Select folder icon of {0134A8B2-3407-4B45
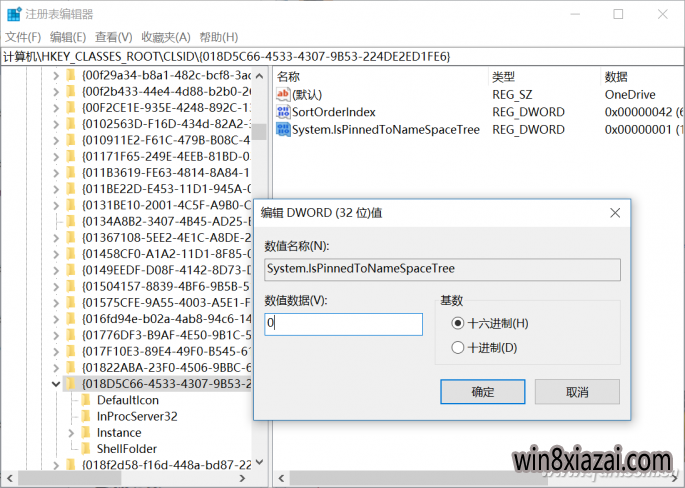Viewport: 685px width, 488px height. tap(71, 221)
